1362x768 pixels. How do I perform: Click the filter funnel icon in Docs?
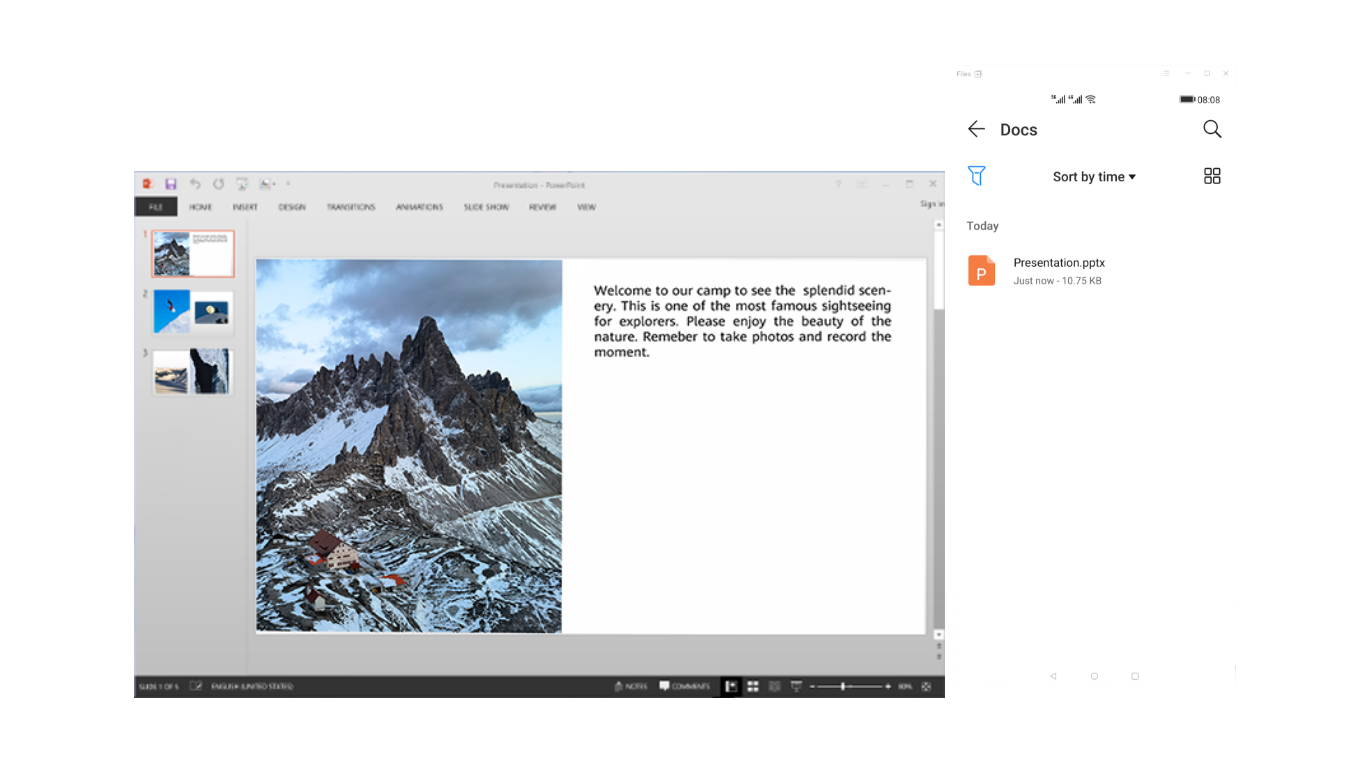[x=977, y=176]
